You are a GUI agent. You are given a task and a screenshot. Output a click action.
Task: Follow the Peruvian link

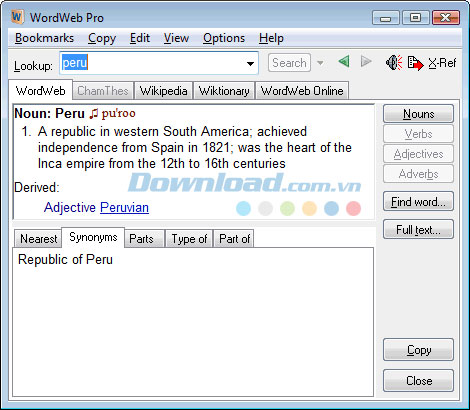point(124,208)
